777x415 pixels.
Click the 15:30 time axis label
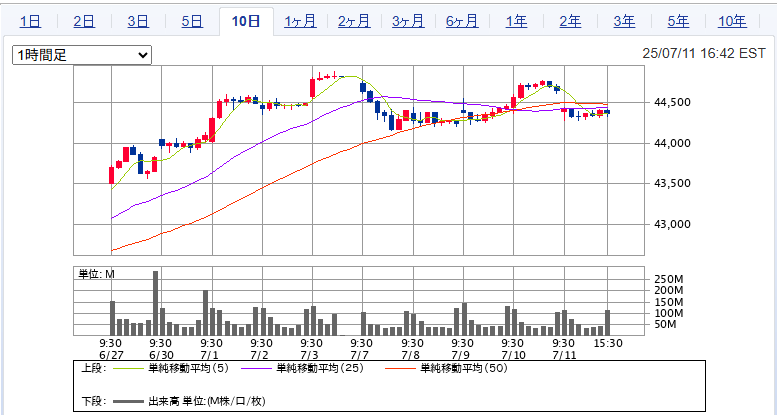(x=608, y=343)
